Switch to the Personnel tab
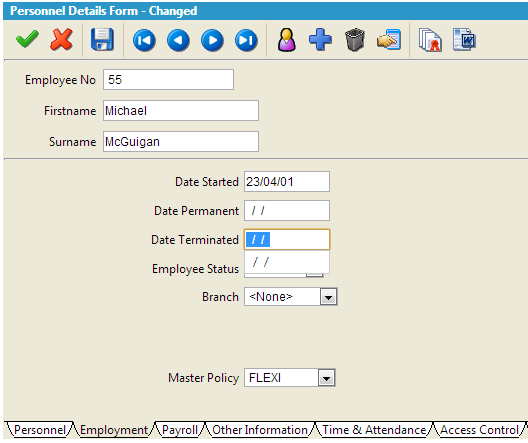This screenshot has width=528, height=443. coord(40,430)
